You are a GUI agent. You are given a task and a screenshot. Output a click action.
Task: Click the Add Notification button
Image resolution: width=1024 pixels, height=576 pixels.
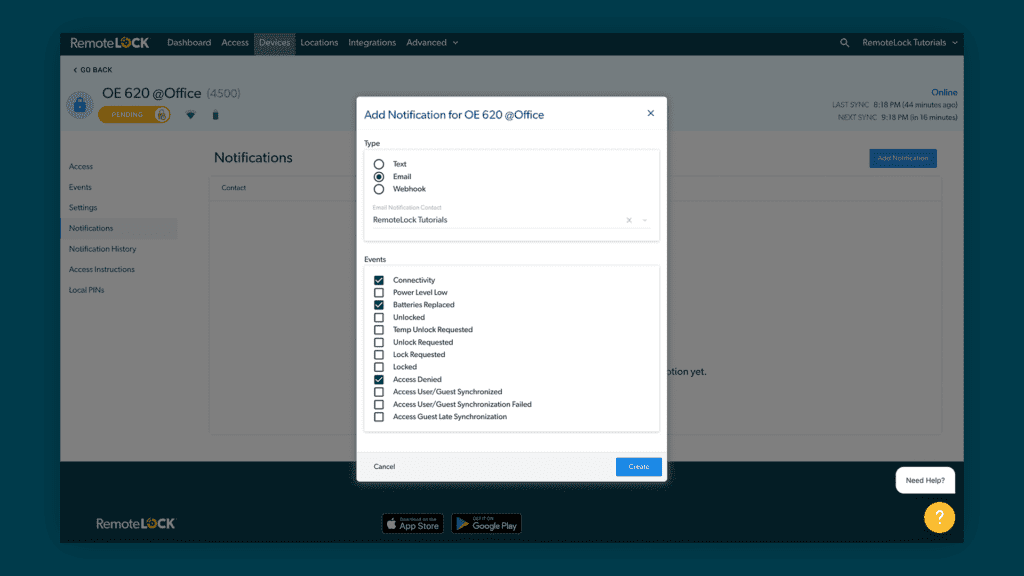(x=903, y=158)
